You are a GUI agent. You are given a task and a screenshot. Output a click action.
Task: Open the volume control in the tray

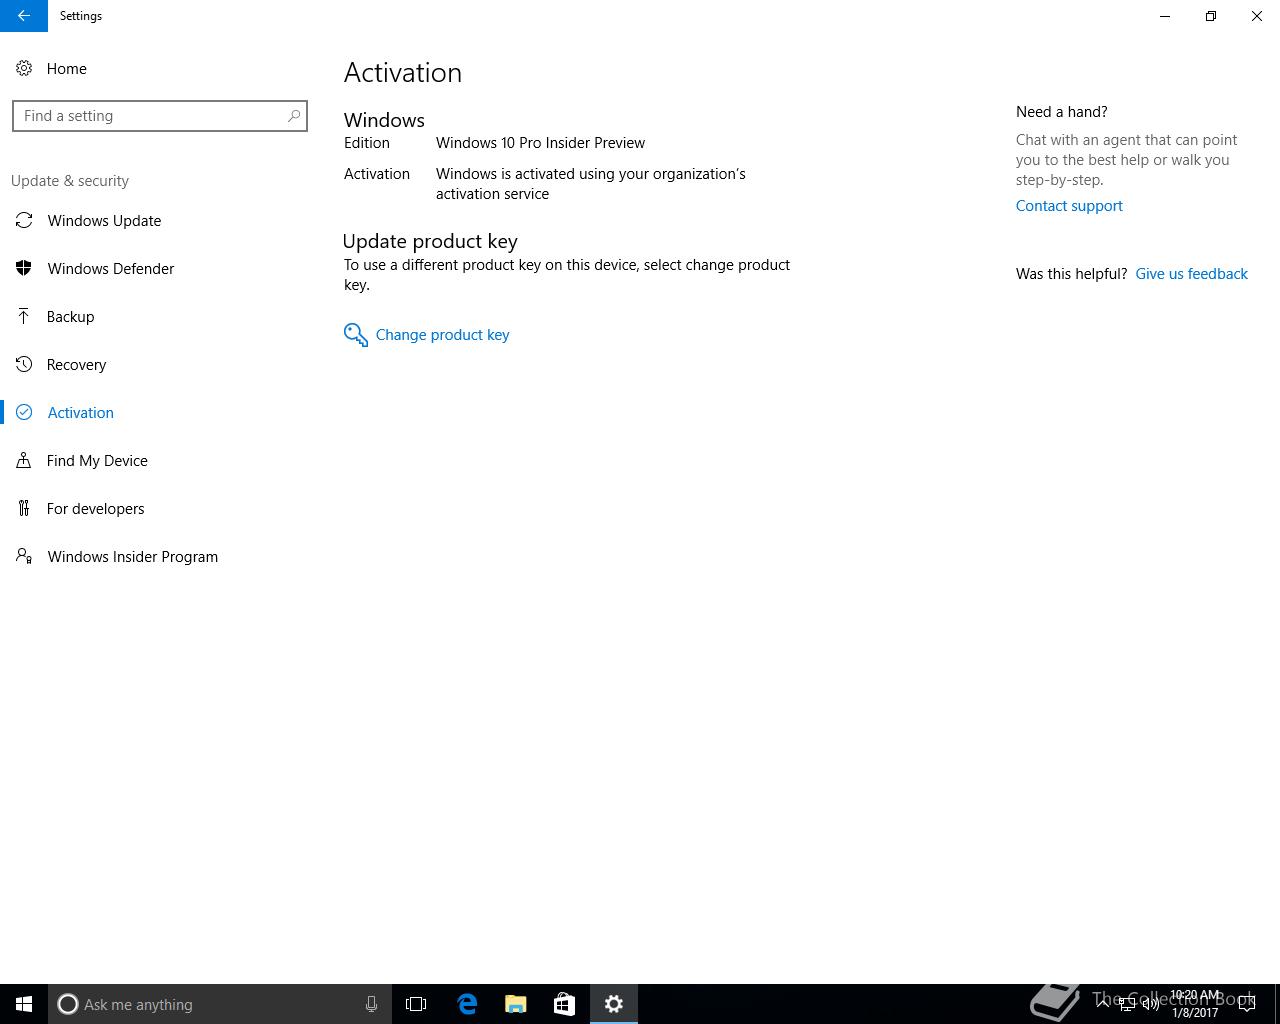[1151, 1004]
